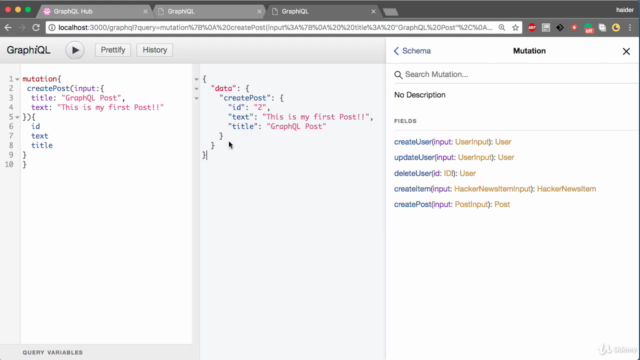
Task: Open a new browser tab
Action: pos(391,12)
